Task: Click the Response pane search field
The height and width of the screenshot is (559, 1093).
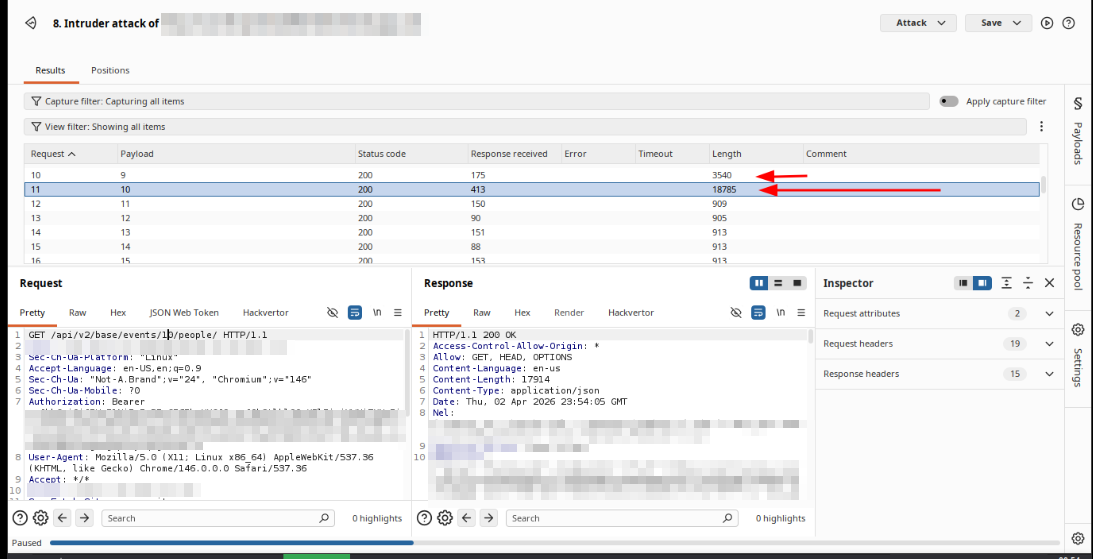Action: pyautogui.click(x=620, y=518)
